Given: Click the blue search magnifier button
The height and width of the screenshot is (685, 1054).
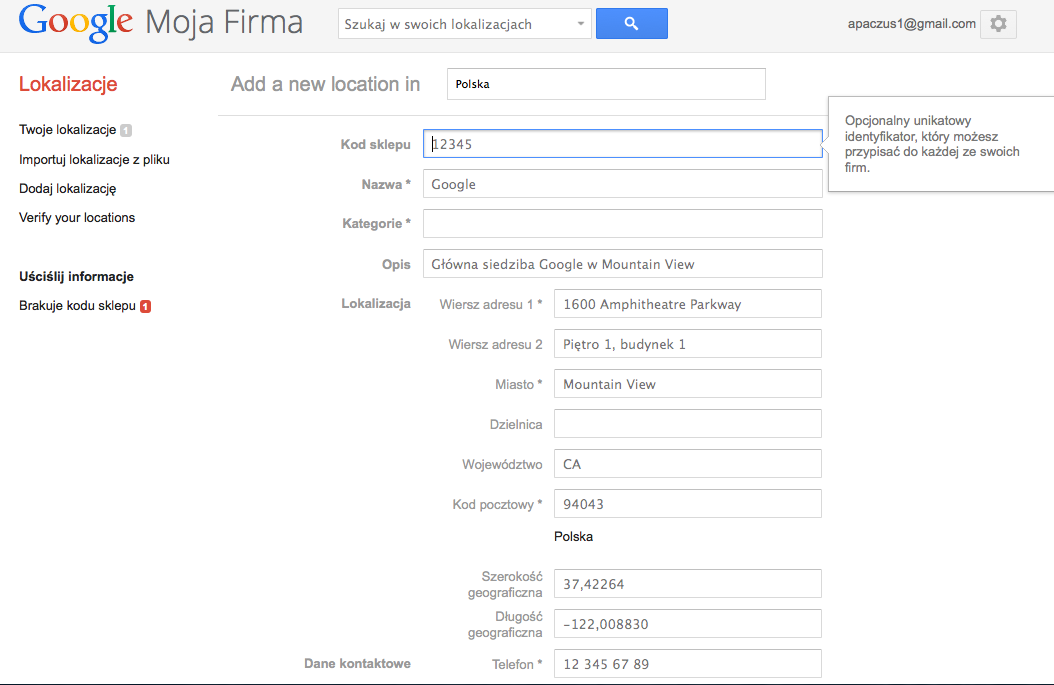Looking at the screenshot, I should coord(631,24).
